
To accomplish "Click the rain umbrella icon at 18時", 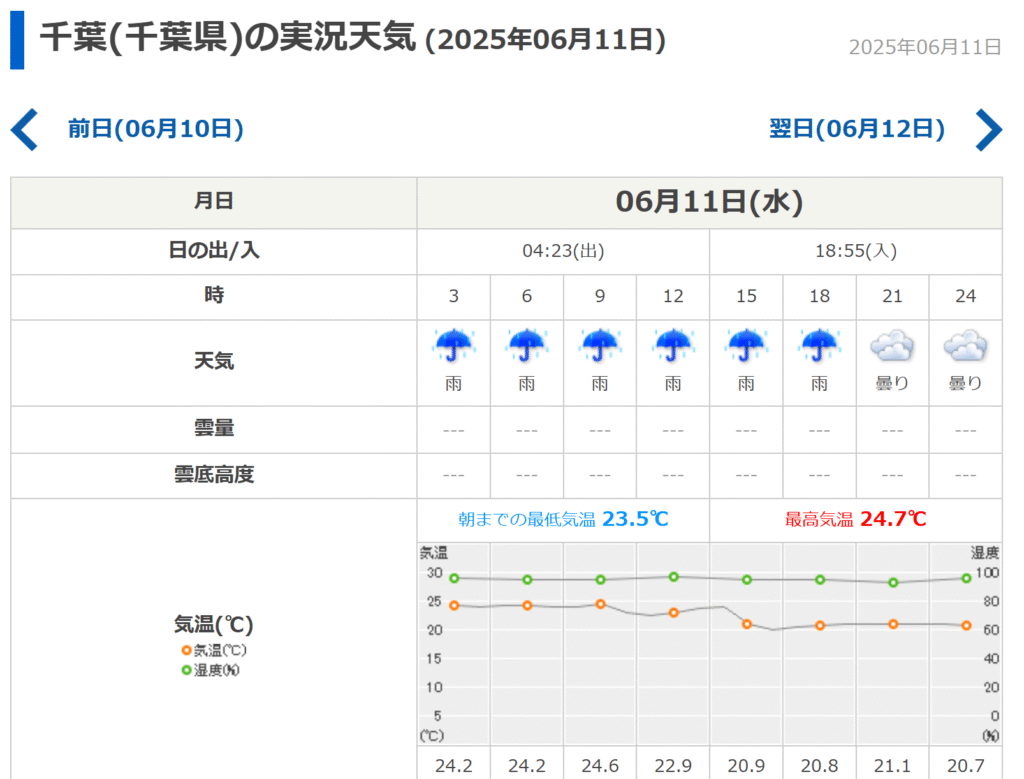I will click(819, 345).
